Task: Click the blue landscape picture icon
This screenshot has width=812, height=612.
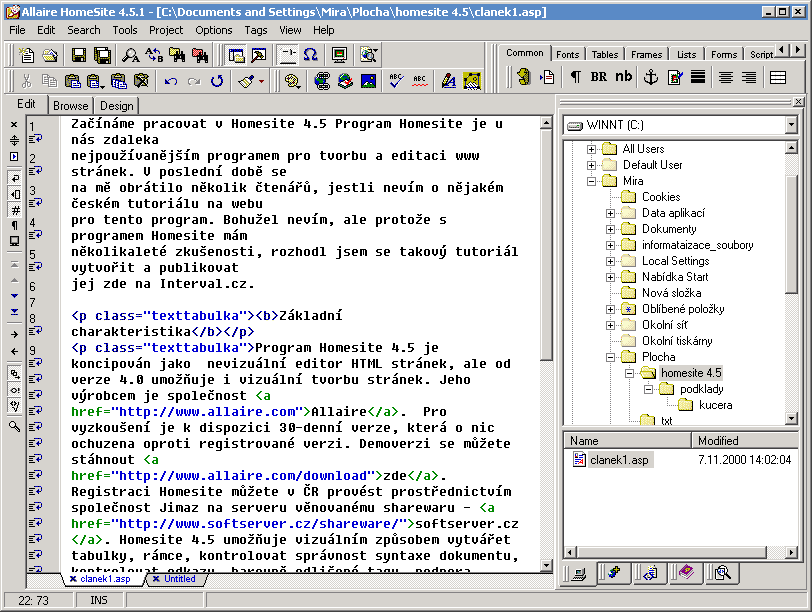Action: (368, 81)
